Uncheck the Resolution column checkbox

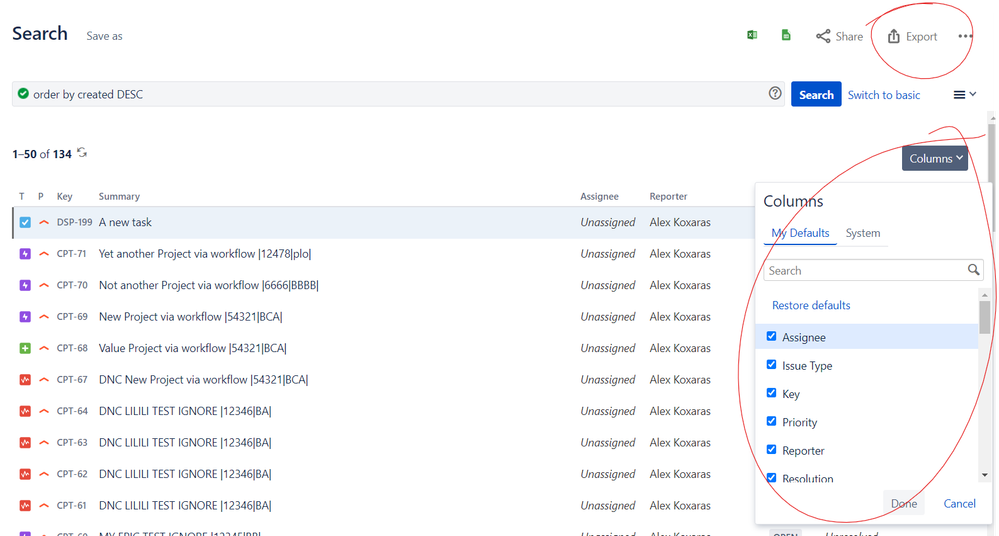click(x=772, y=477)
